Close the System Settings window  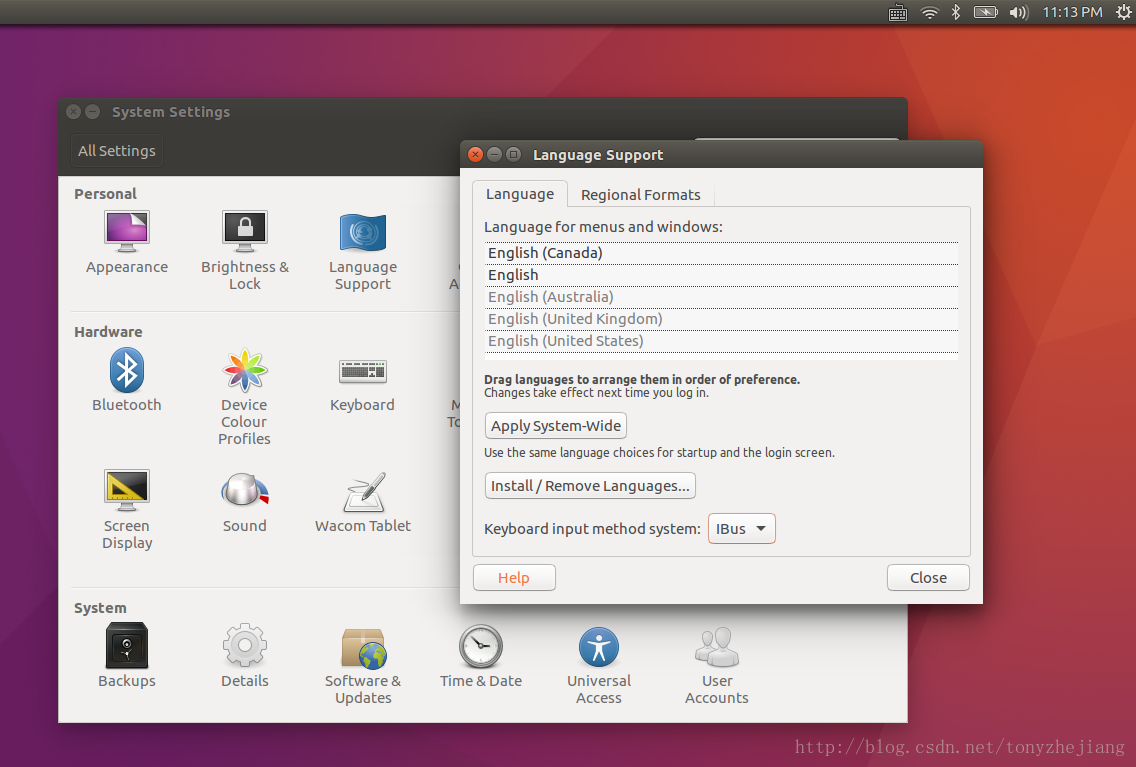(73, 112)
